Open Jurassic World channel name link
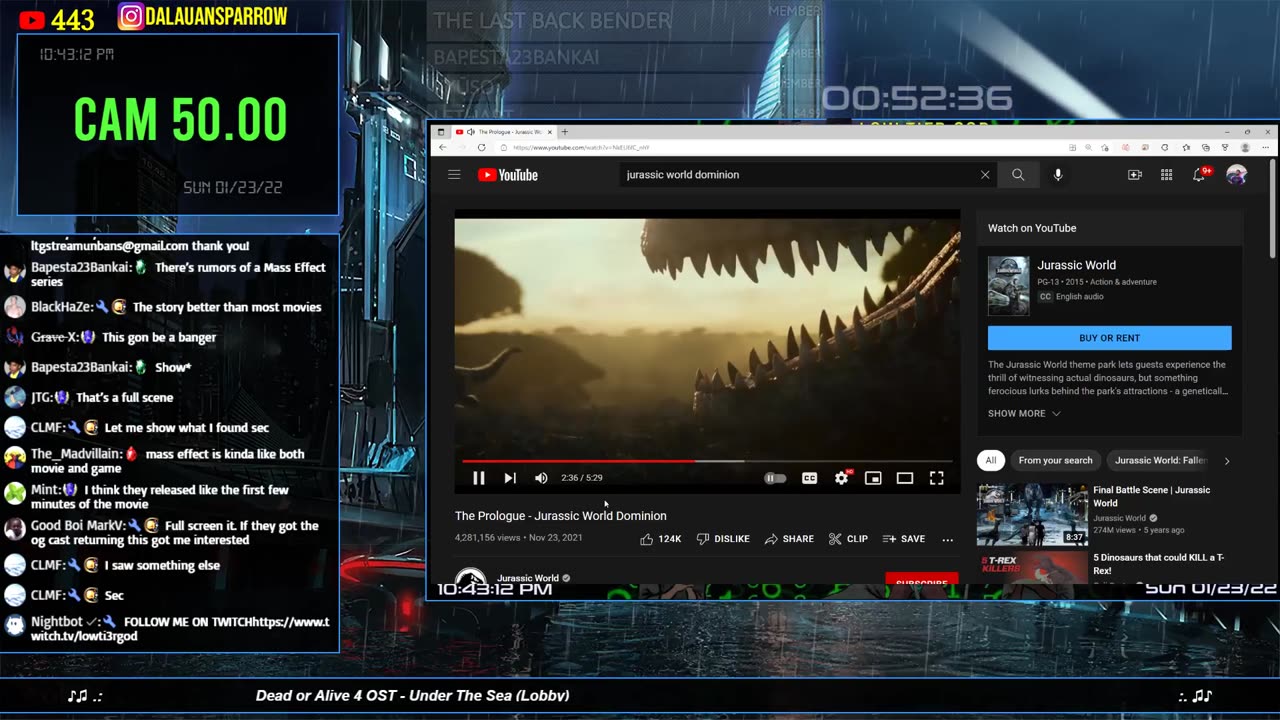The height and width of the screenshot is (720, 1280). tap(527, 578)
